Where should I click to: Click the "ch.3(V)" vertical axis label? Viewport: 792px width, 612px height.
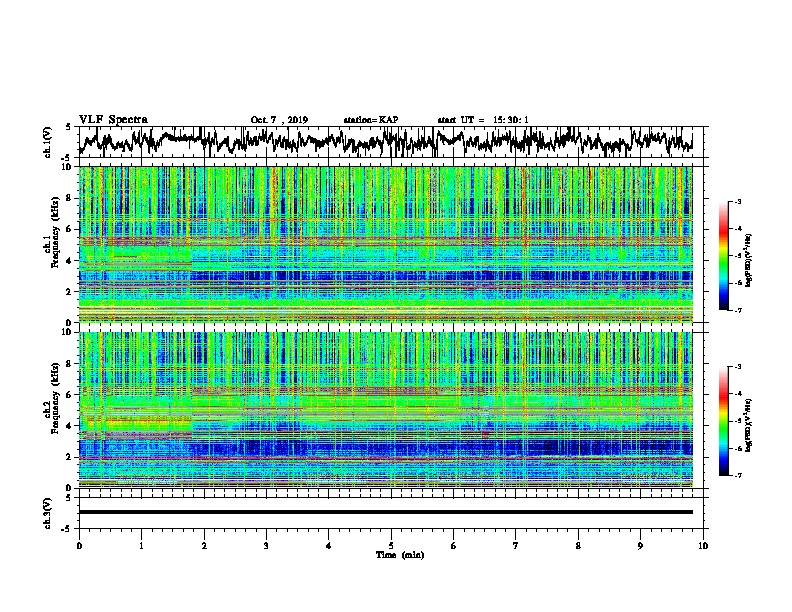pyautogui.click(x=48, y=513)
